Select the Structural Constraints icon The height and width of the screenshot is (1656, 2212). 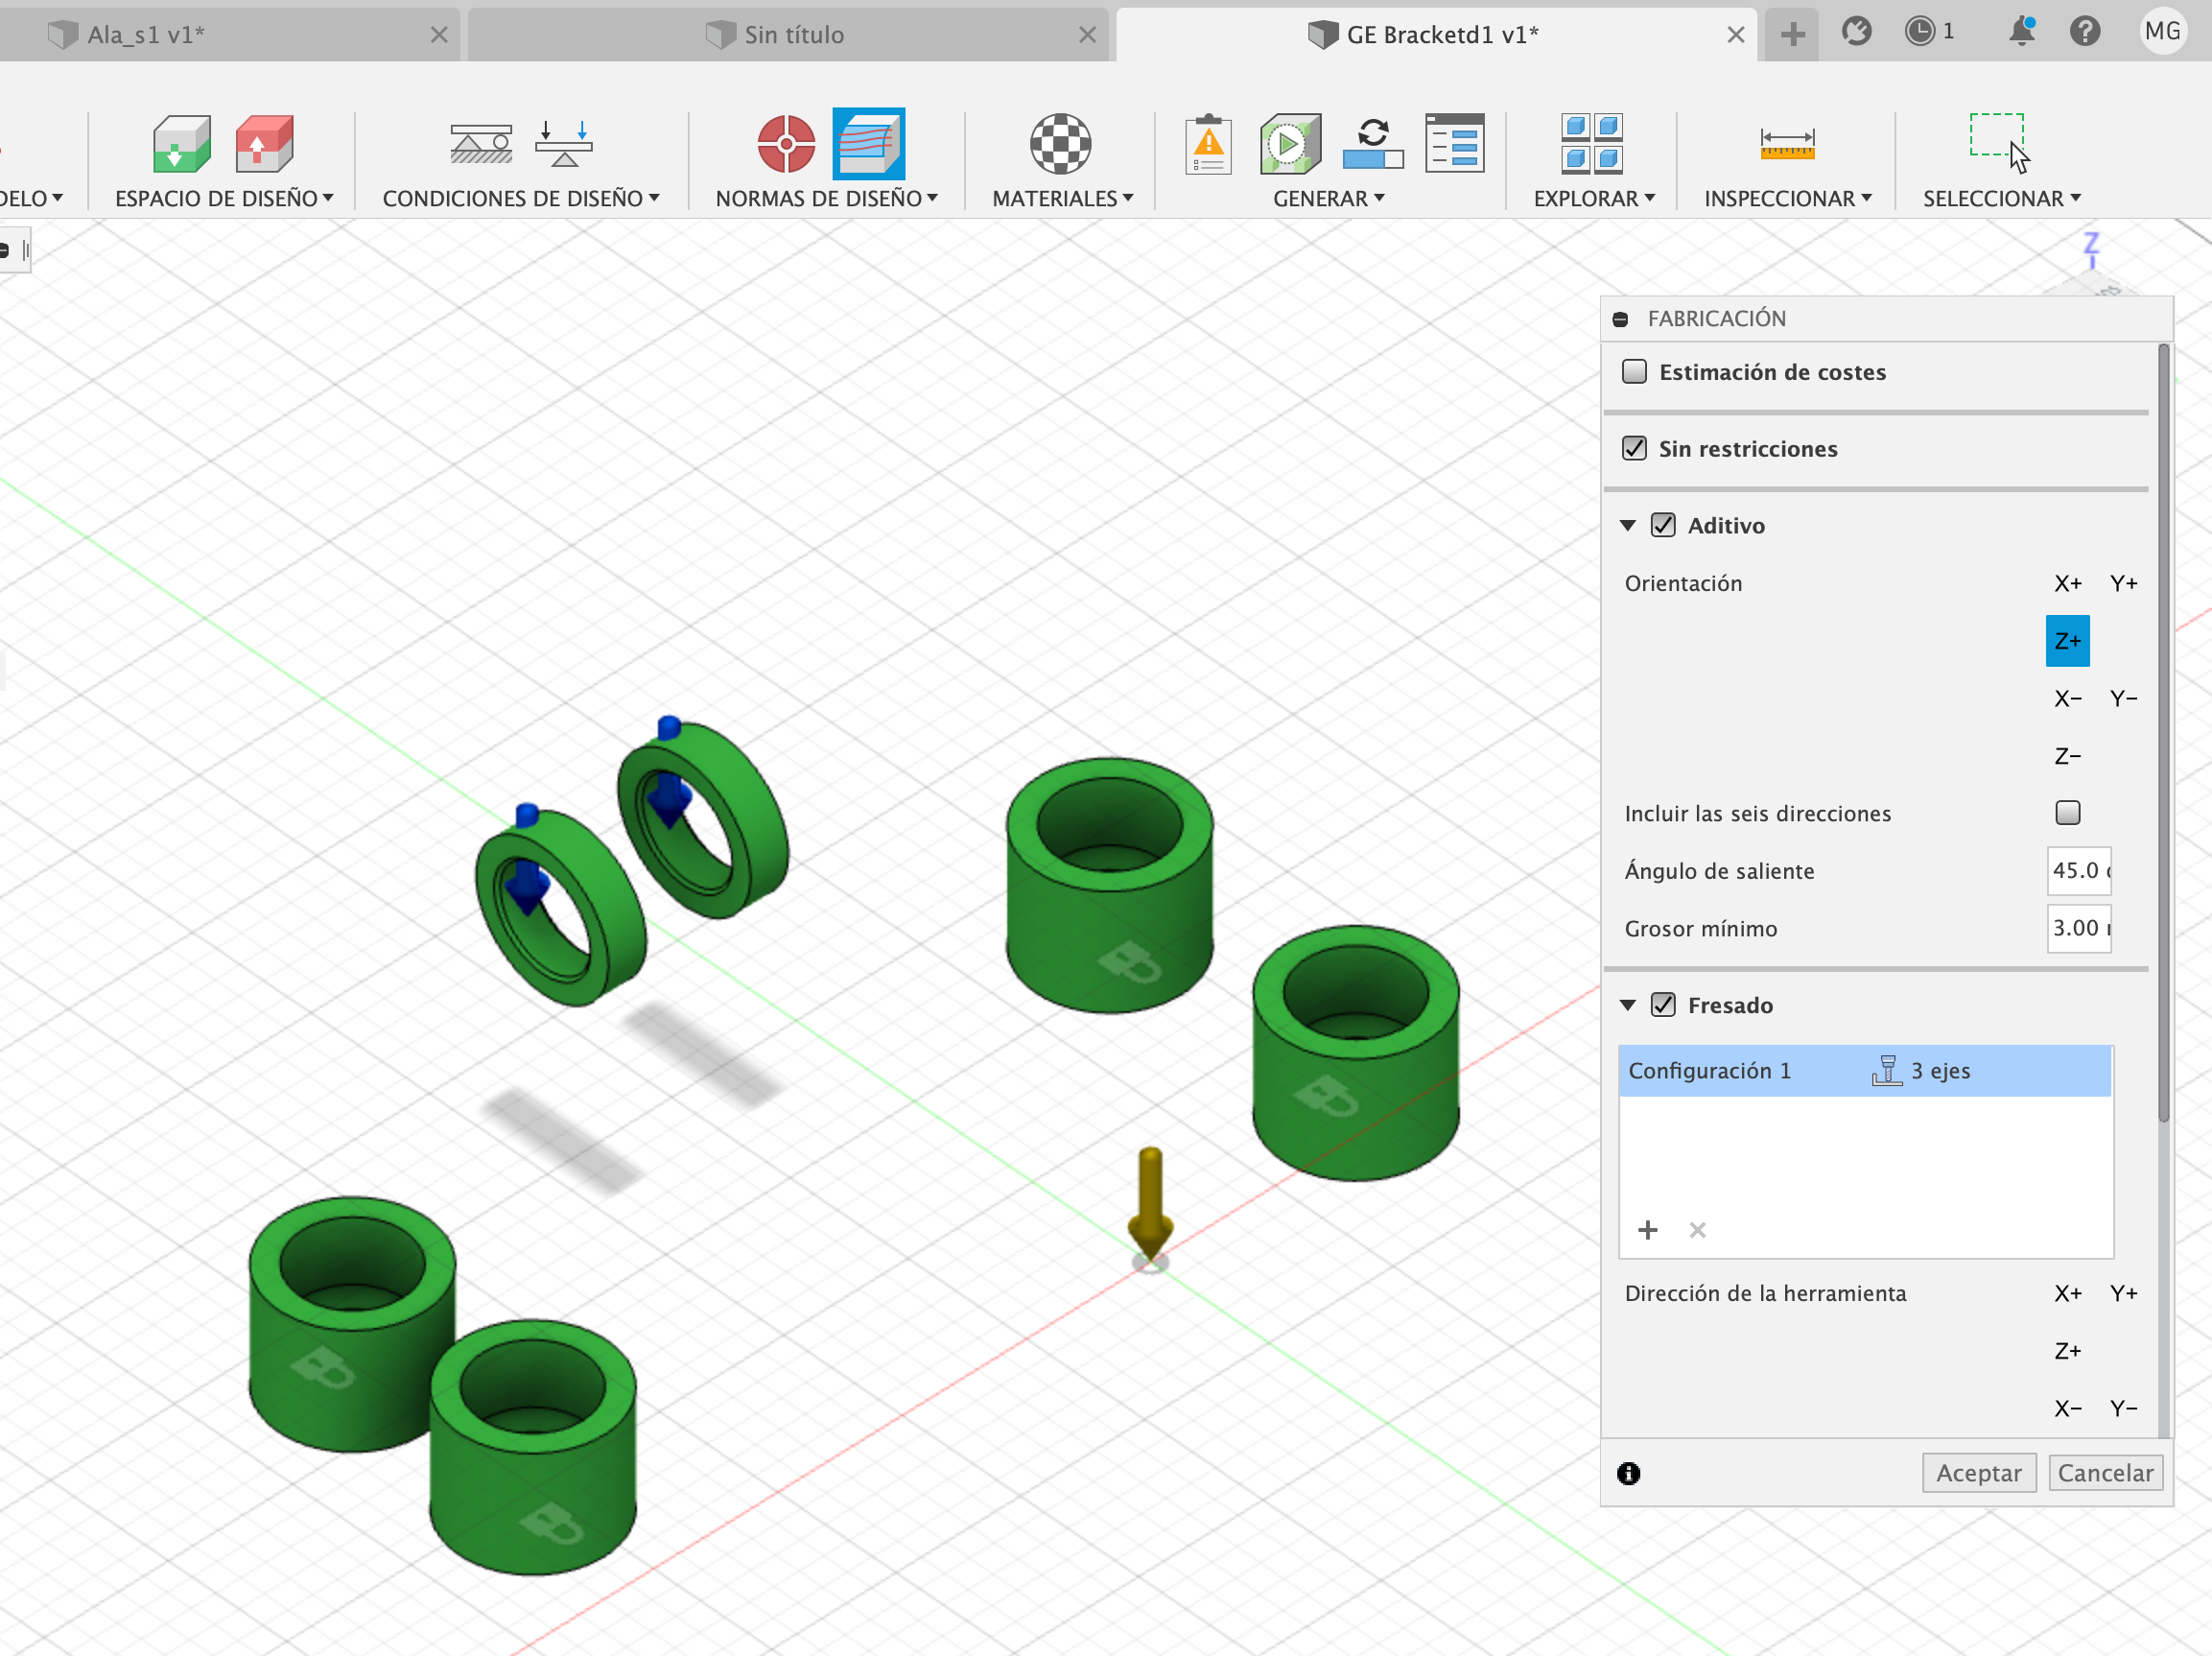tap(481, 144)
